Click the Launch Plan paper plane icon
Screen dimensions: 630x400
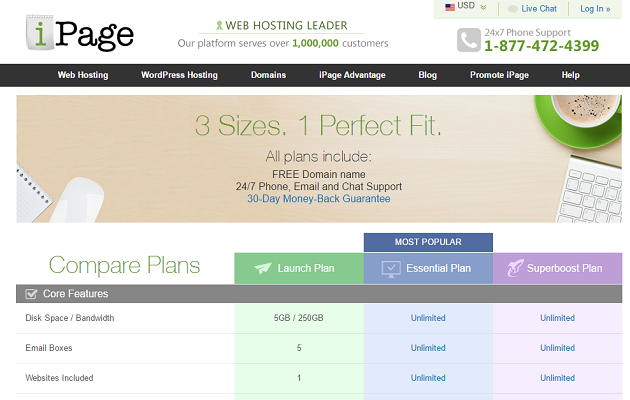pyautogui.click(x=263, y=268)
